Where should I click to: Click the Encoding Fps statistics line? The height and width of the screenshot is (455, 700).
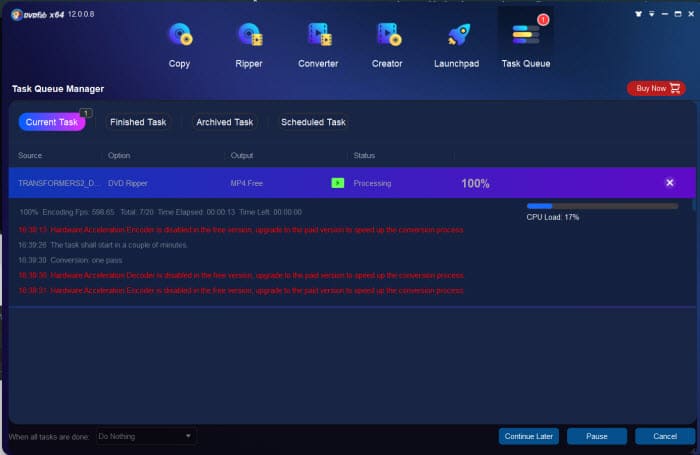coord(160,212)
